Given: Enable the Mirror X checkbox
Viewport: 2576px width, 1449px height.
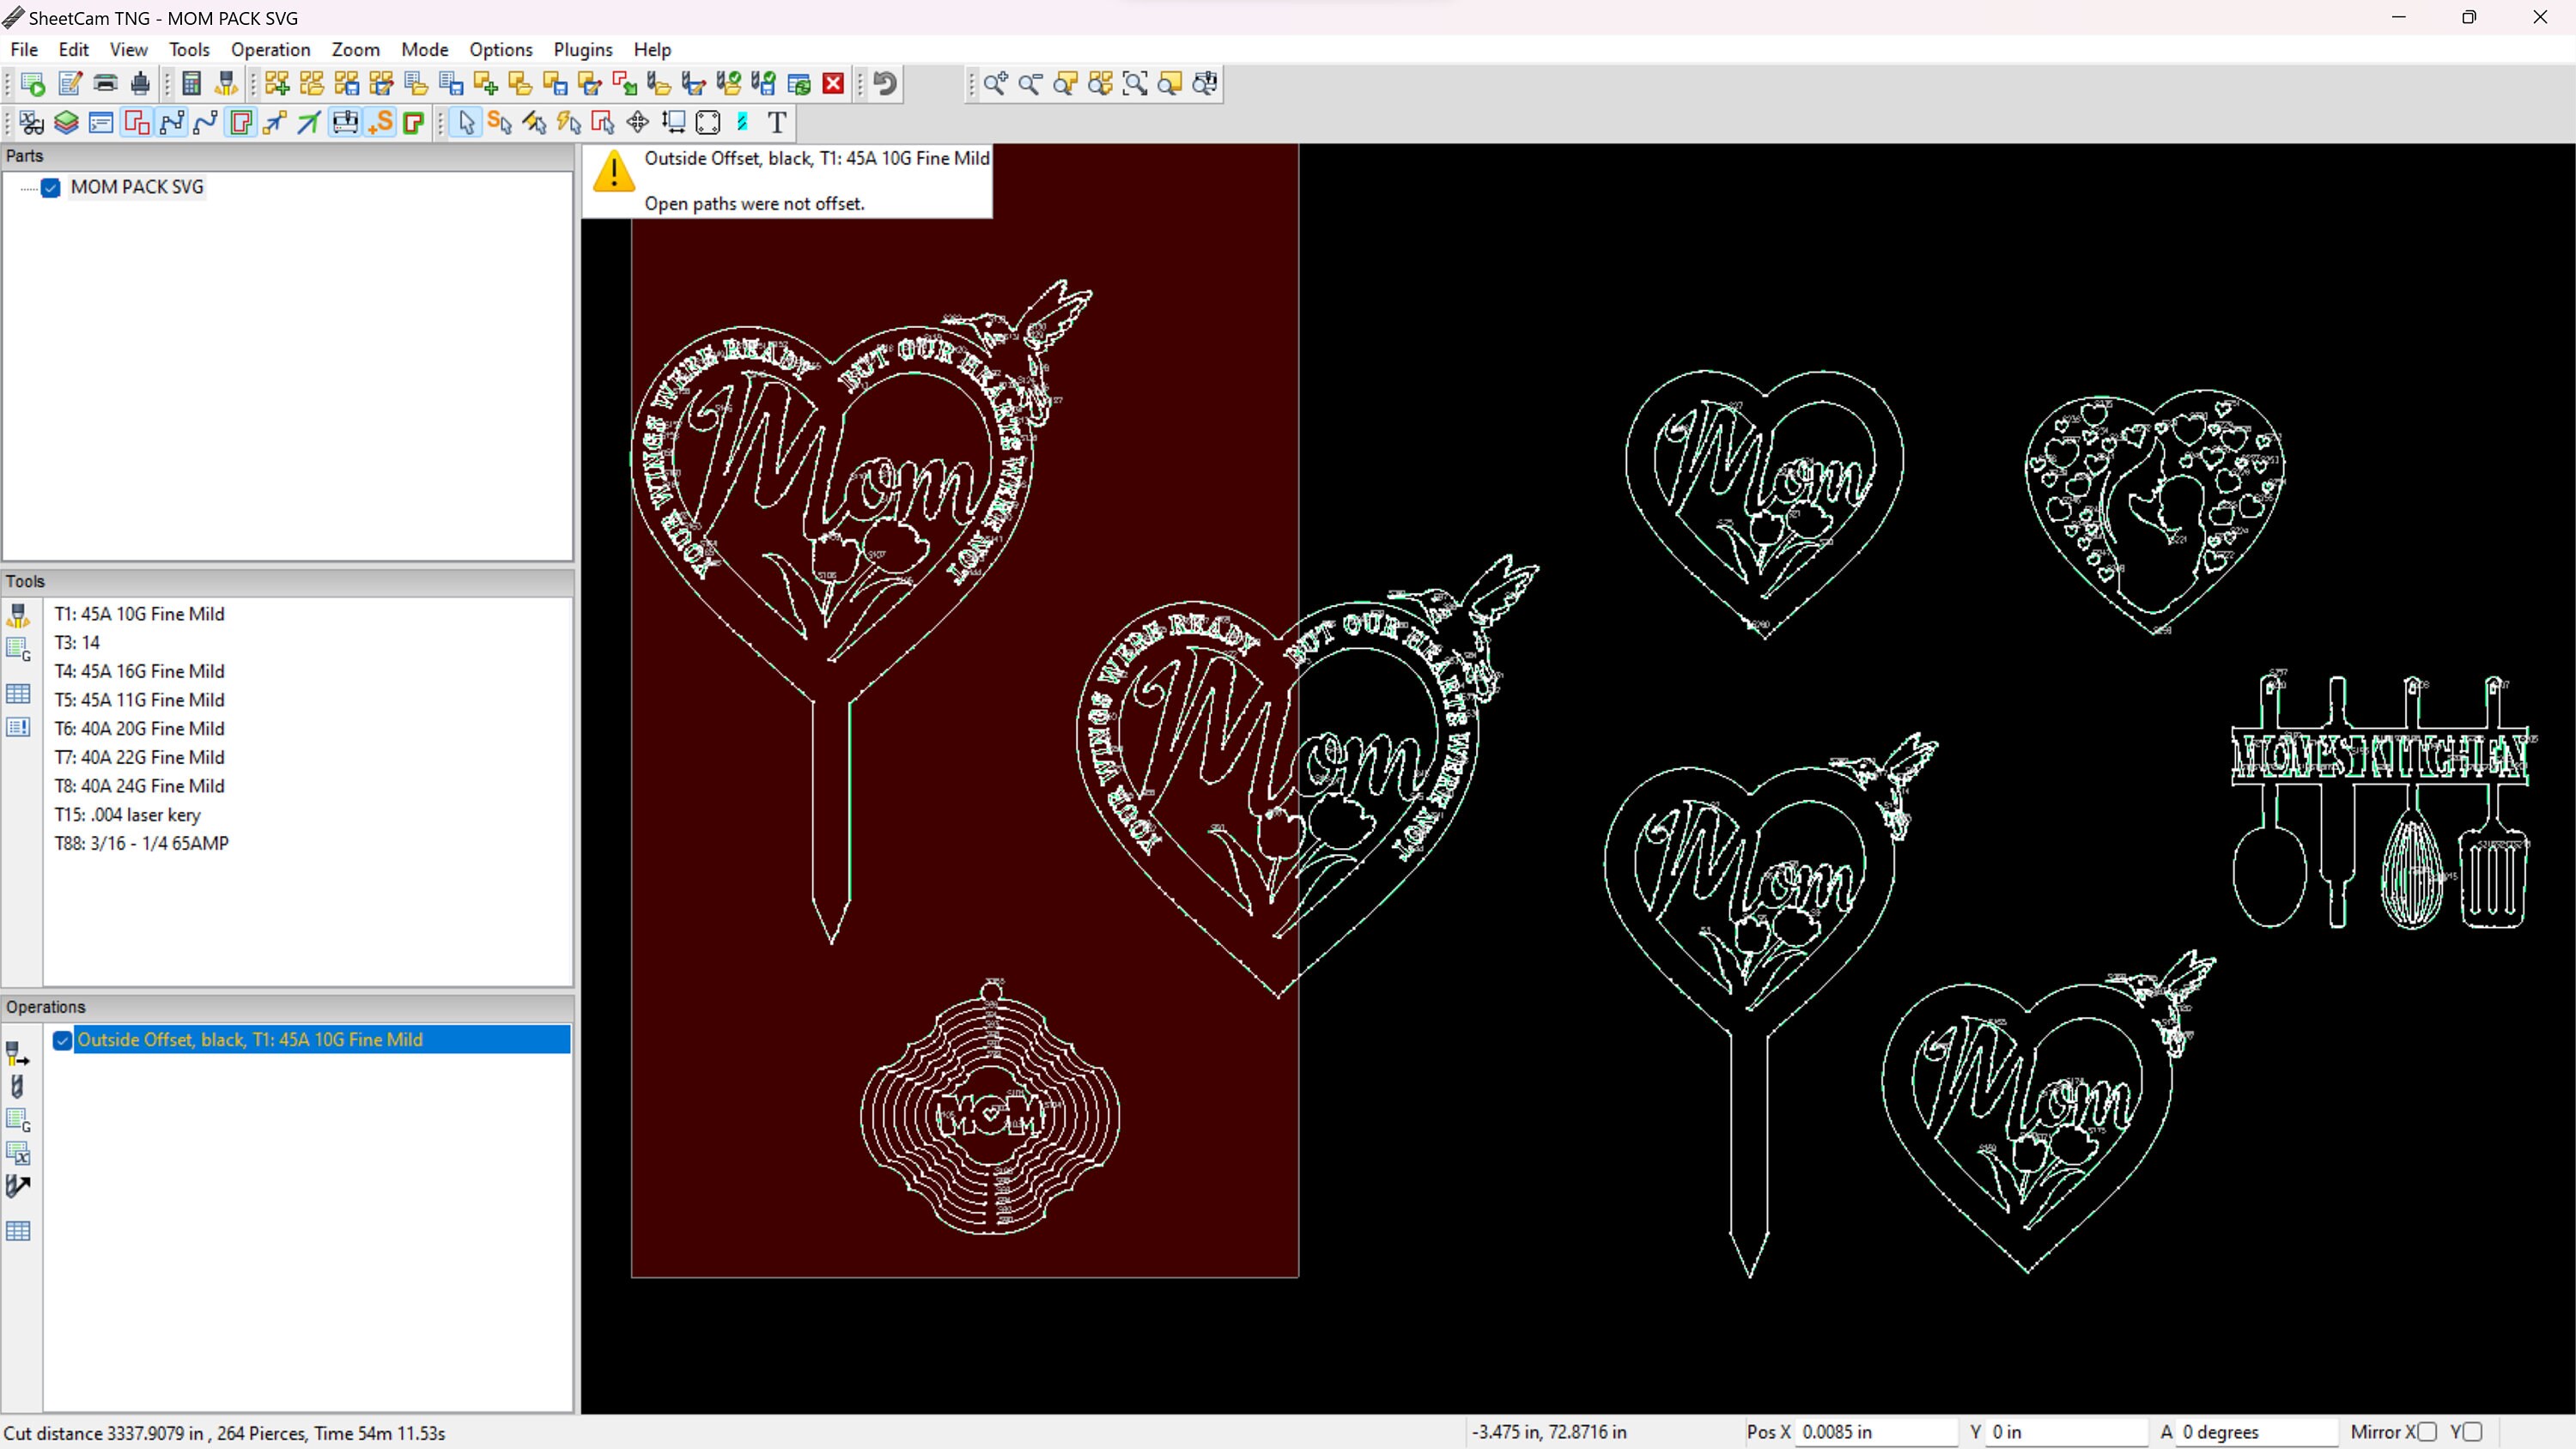Looking at the screenshot, I should (2428, 1431).
